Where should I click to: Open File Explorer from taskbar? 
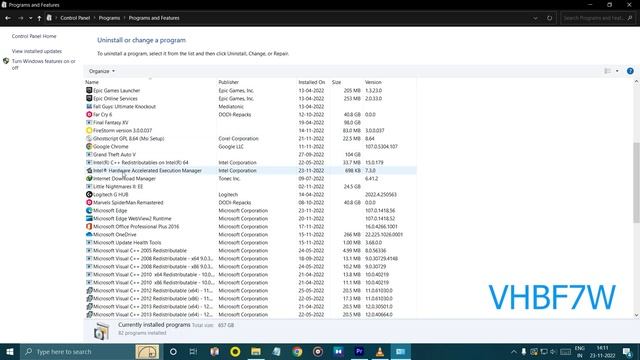[x=256, y=351]
